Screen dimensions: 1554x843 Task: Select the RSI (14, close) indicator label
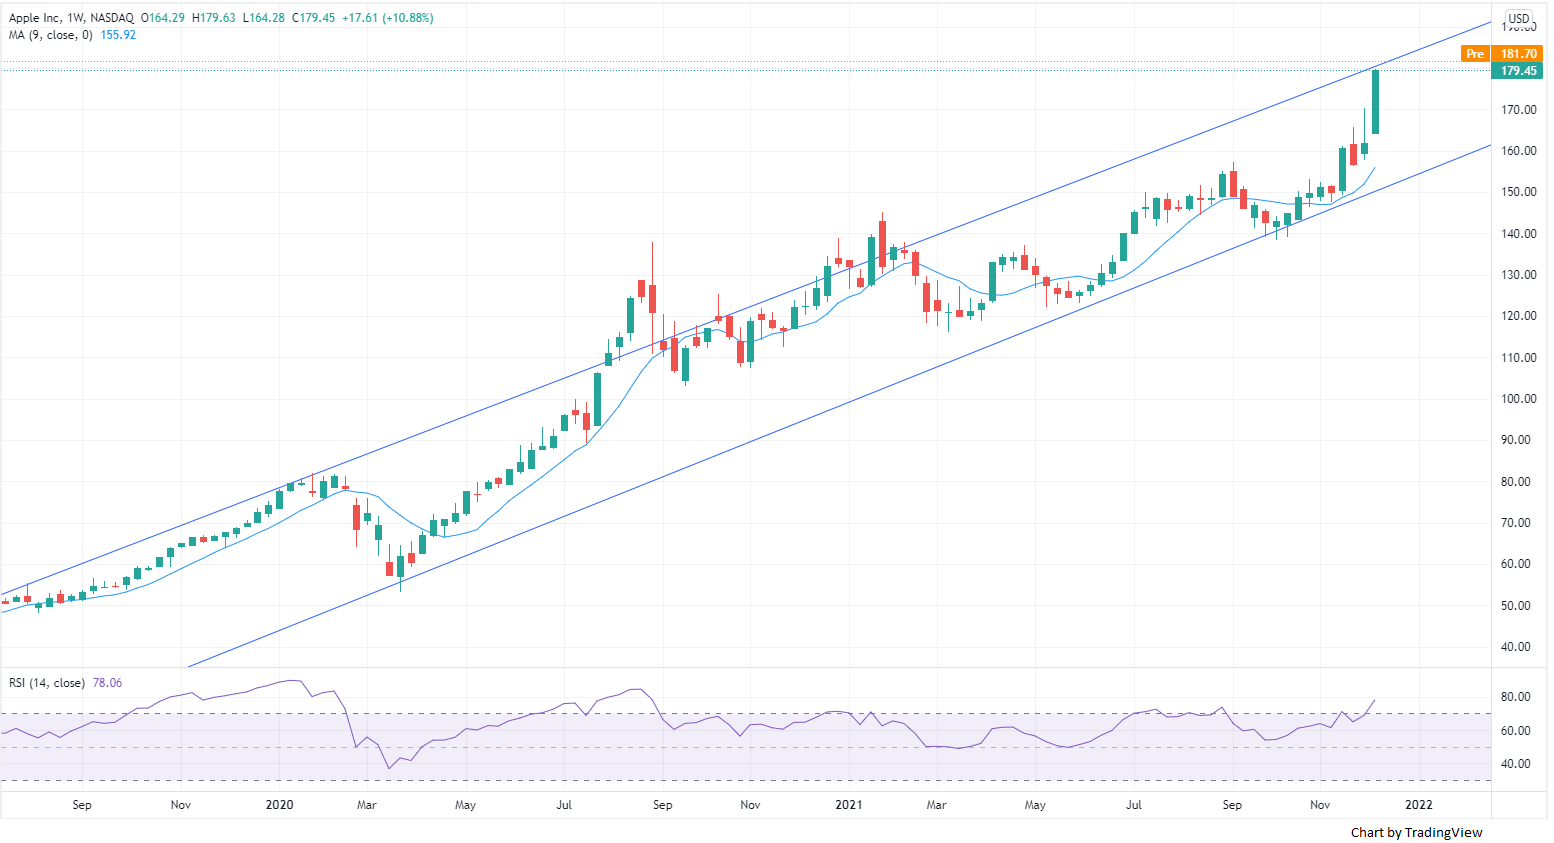pos(46,683)
